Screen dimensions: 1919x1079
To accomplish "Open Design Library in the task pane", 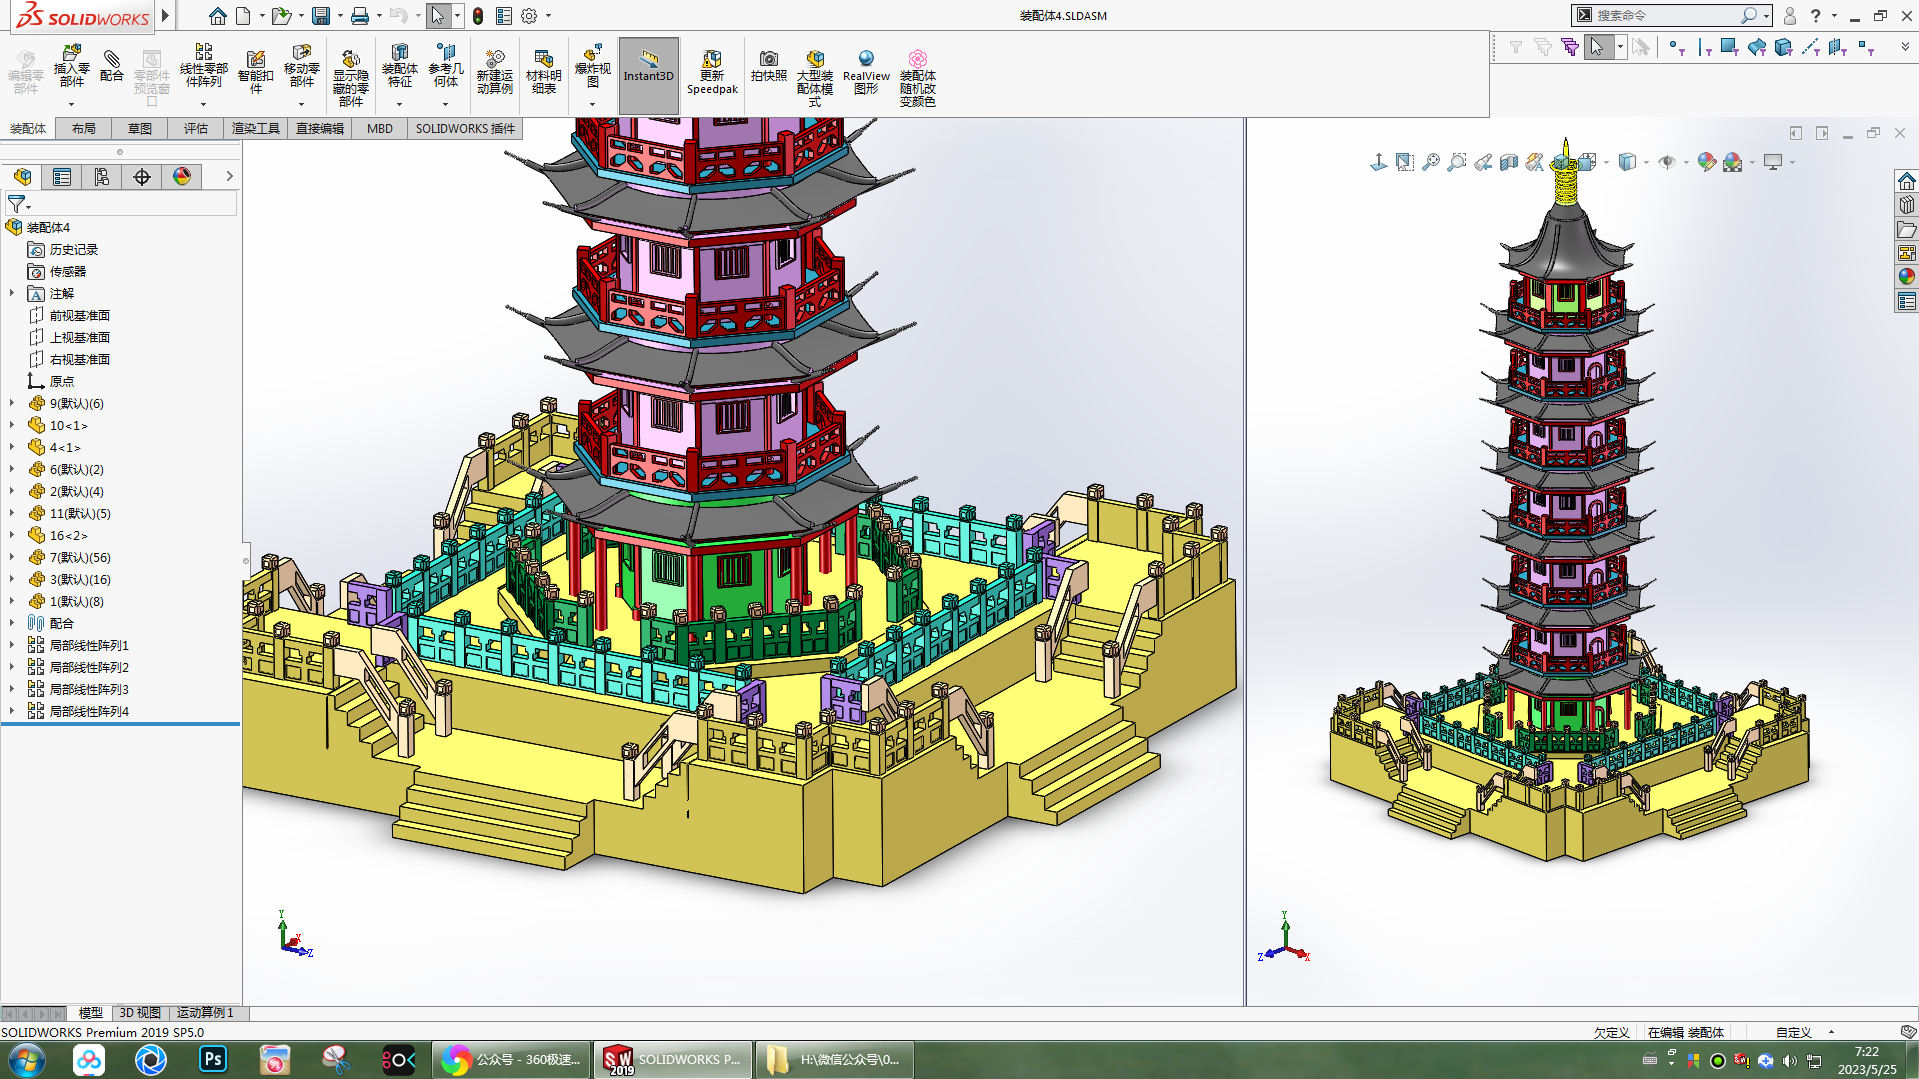I will click(1907, 205).
